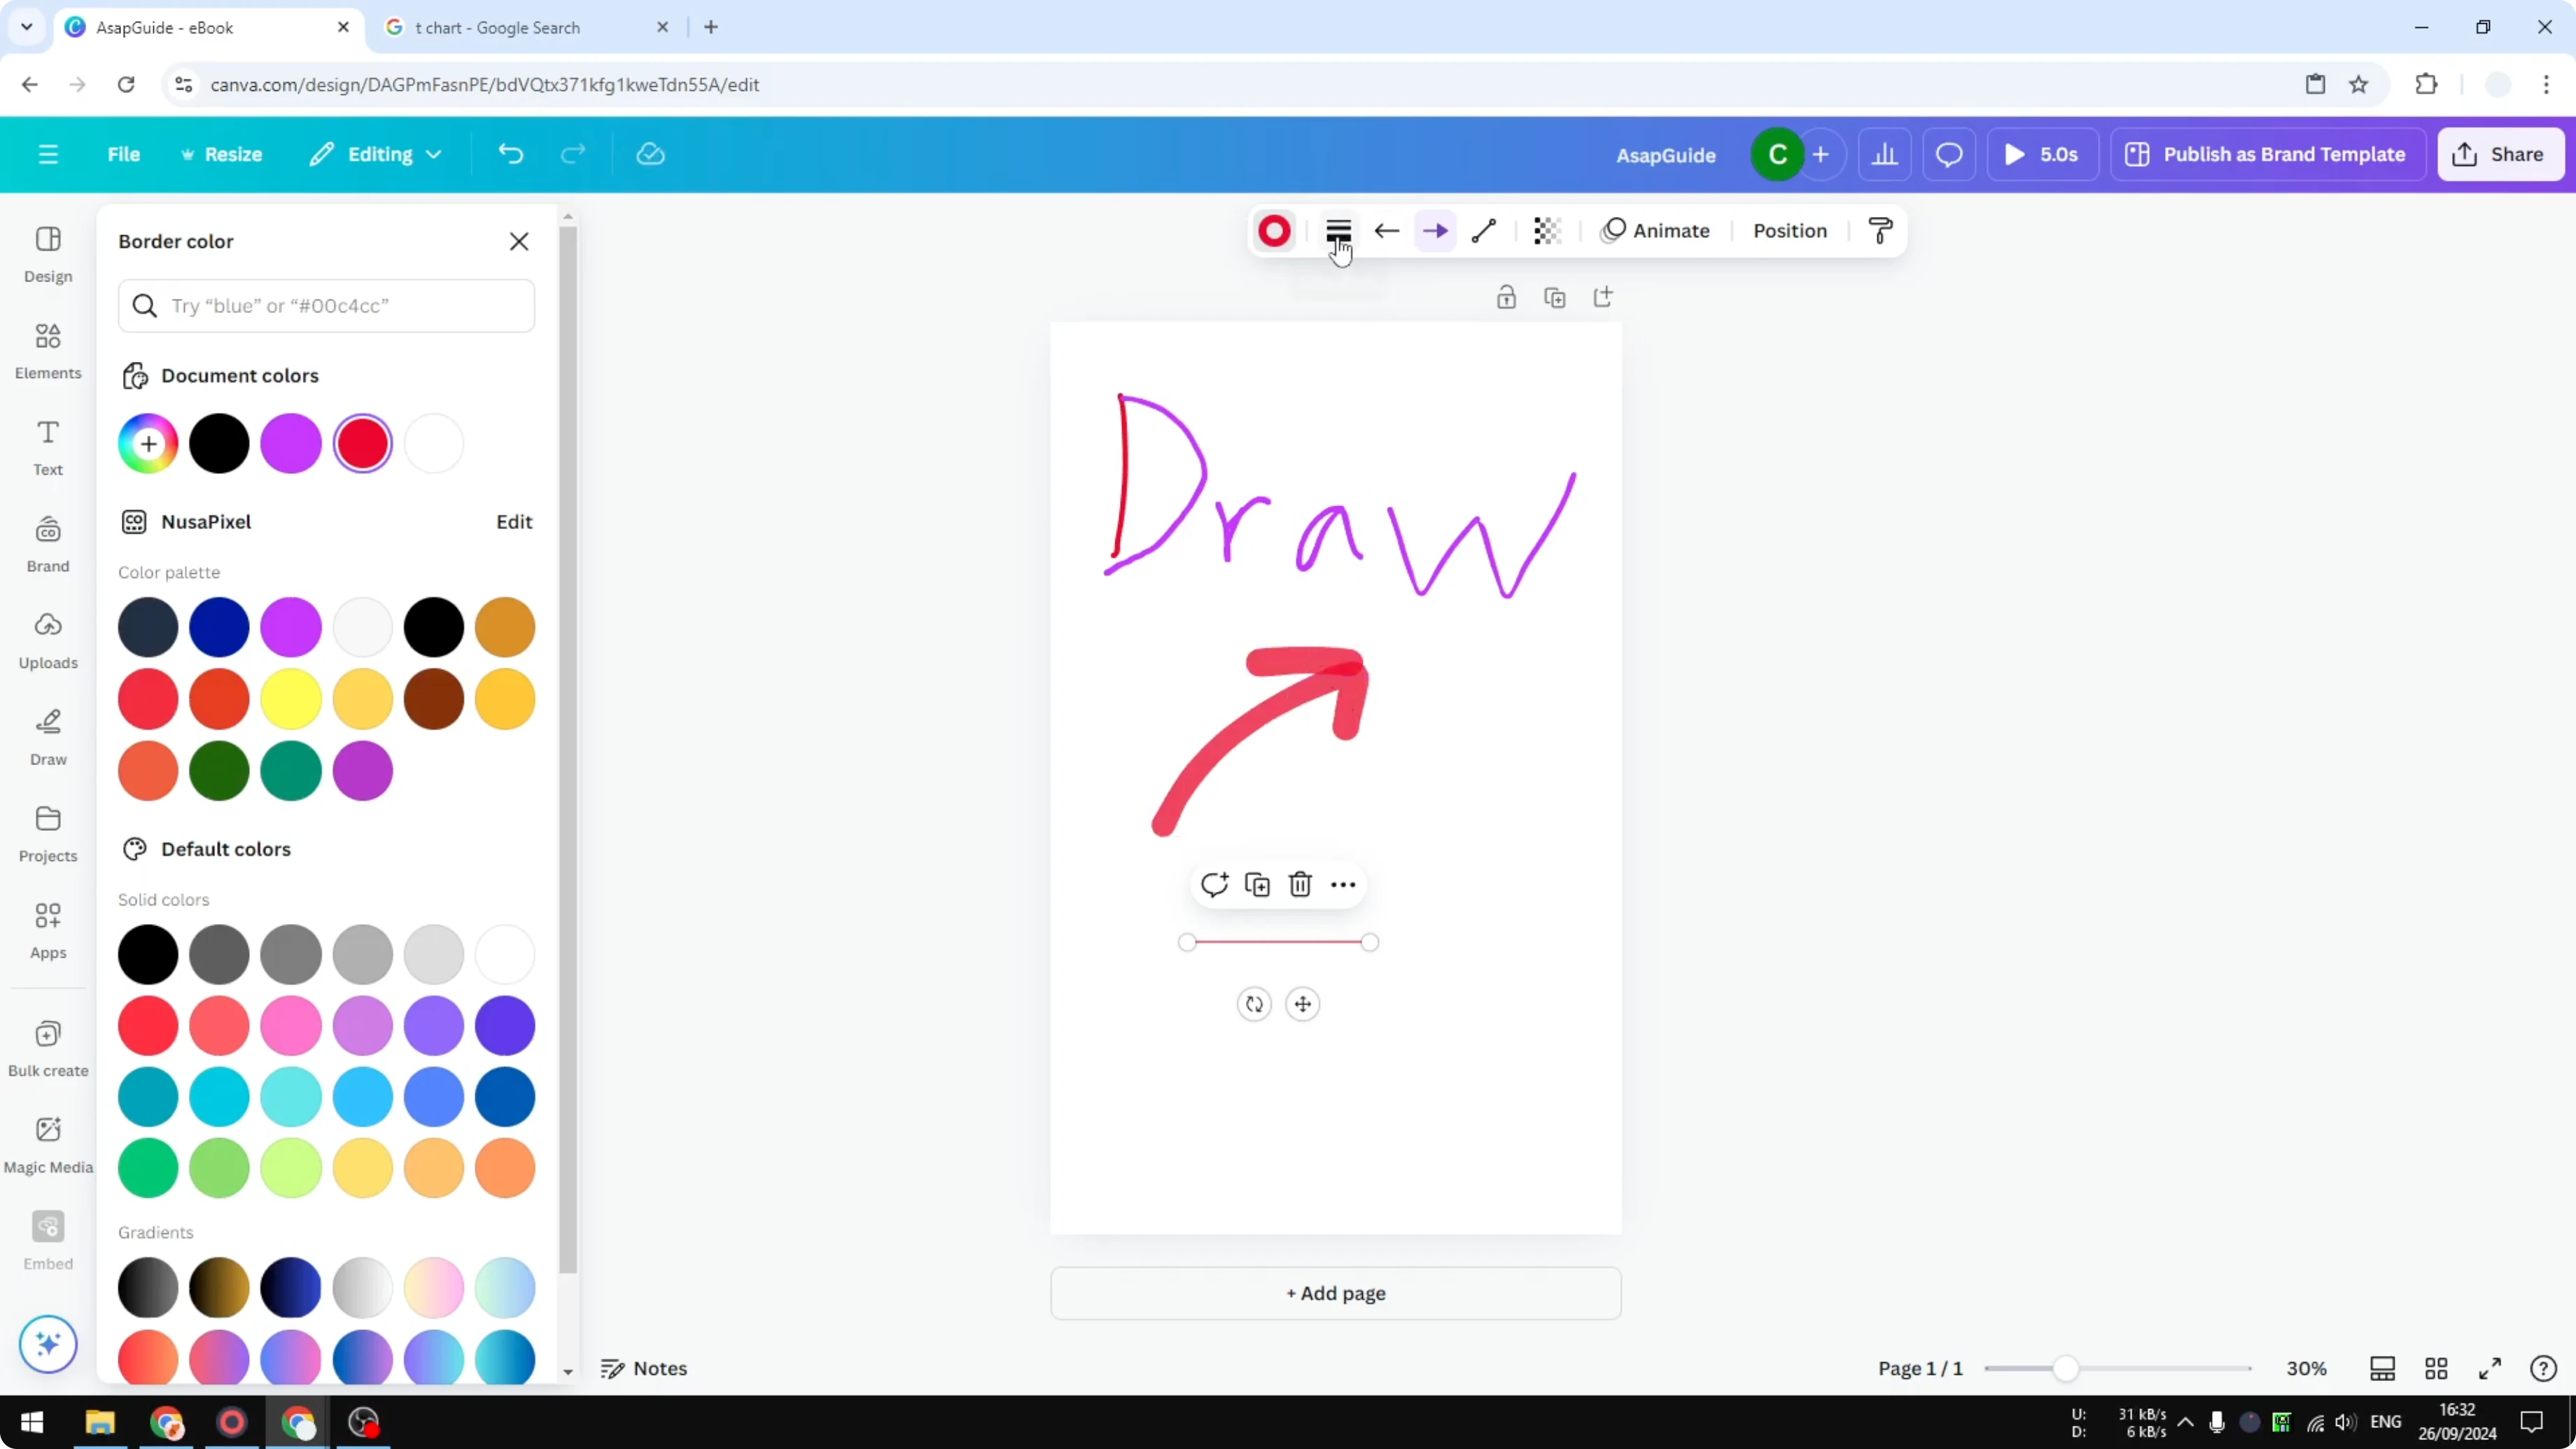Select the Draw tool in sidebar

[x=48, y=737]
